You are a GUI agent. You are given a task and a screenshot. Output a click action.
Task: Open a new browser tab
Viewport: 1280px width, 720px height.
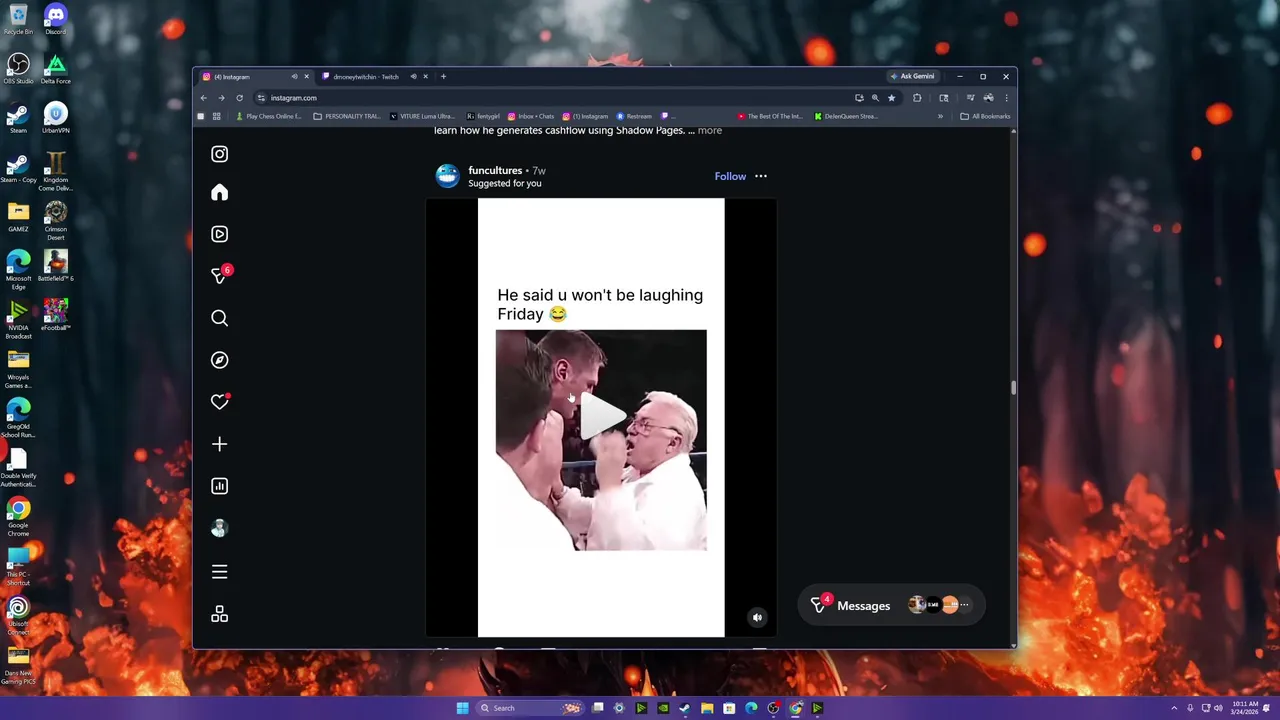point(443,77)
